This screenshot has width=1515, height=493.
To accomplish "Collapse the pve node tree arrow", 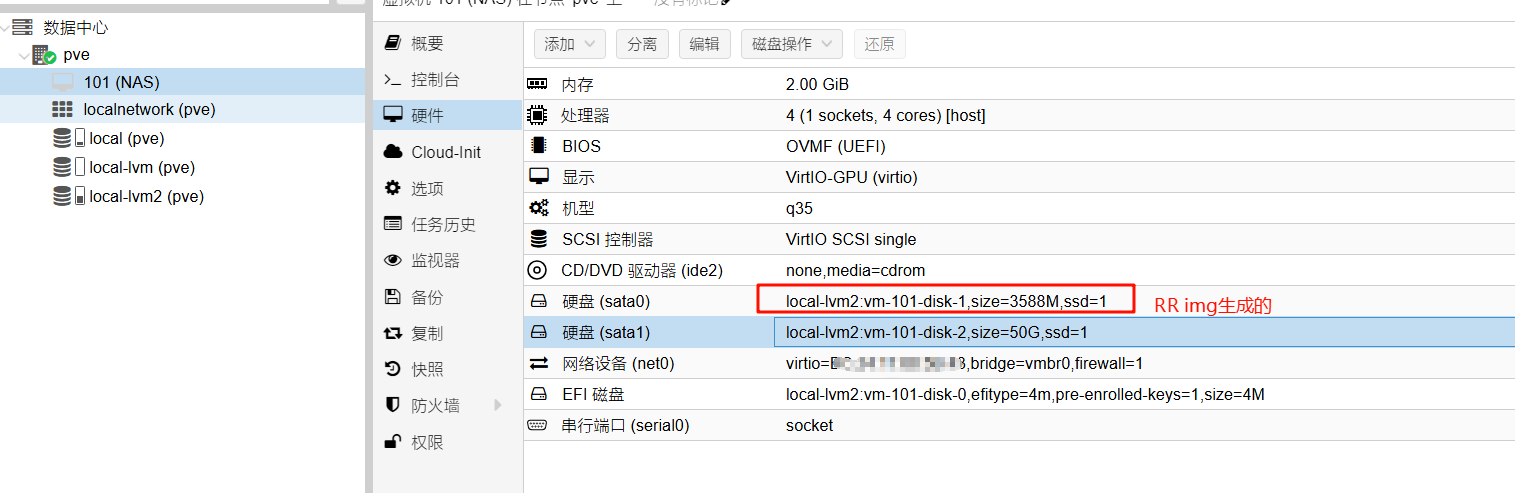I will [24, 55].
